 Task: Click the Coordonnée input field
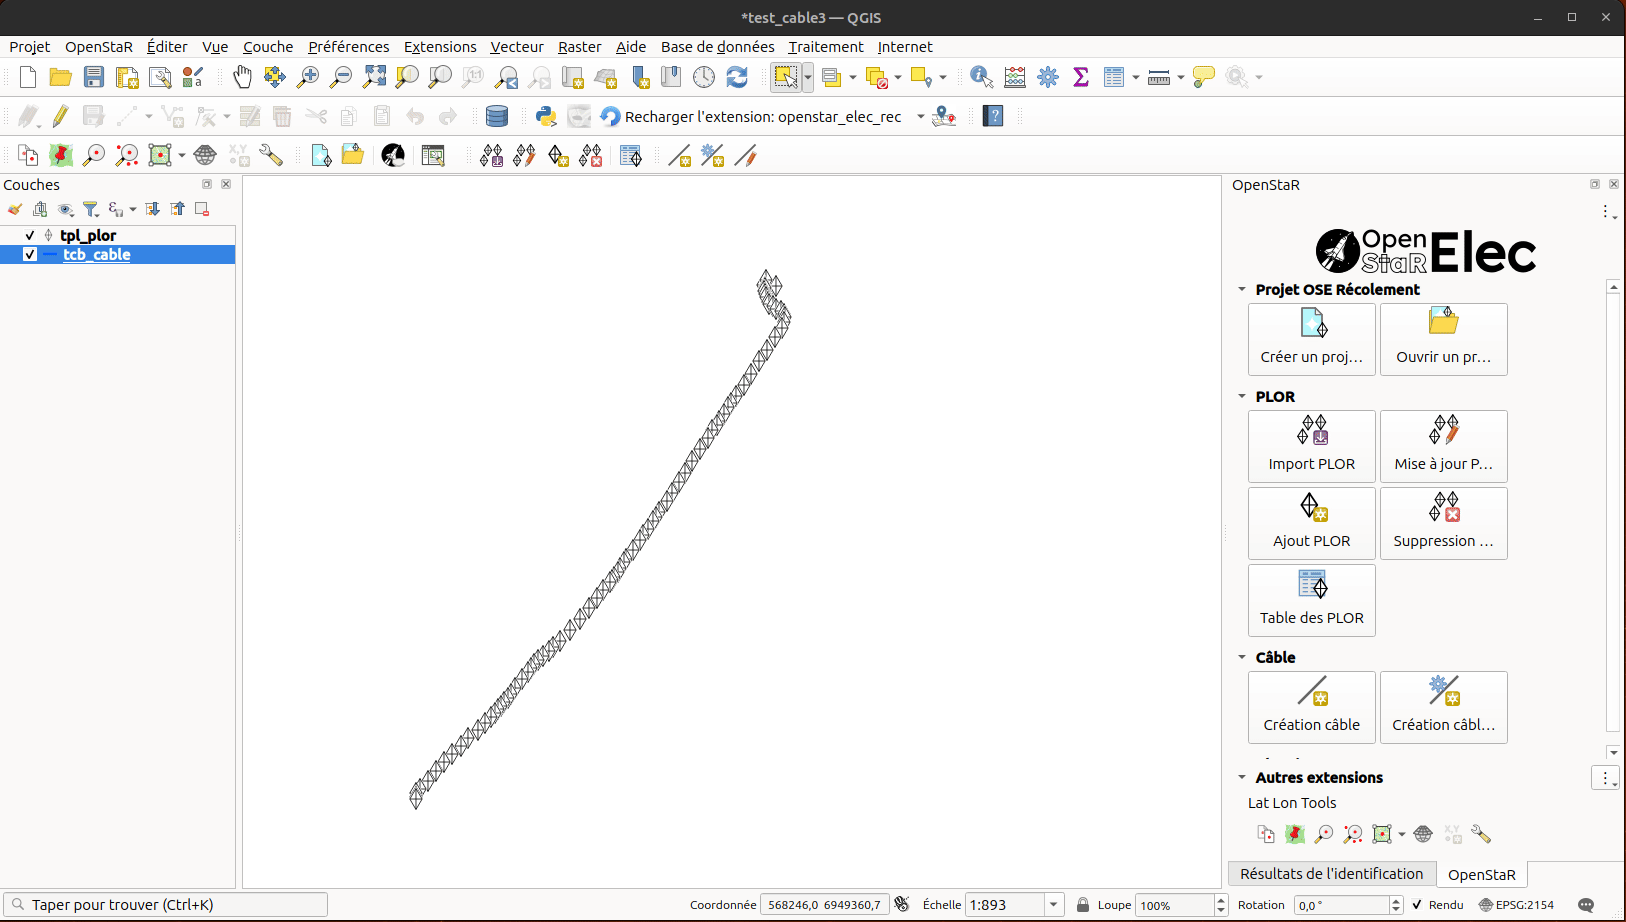point(824,905)
